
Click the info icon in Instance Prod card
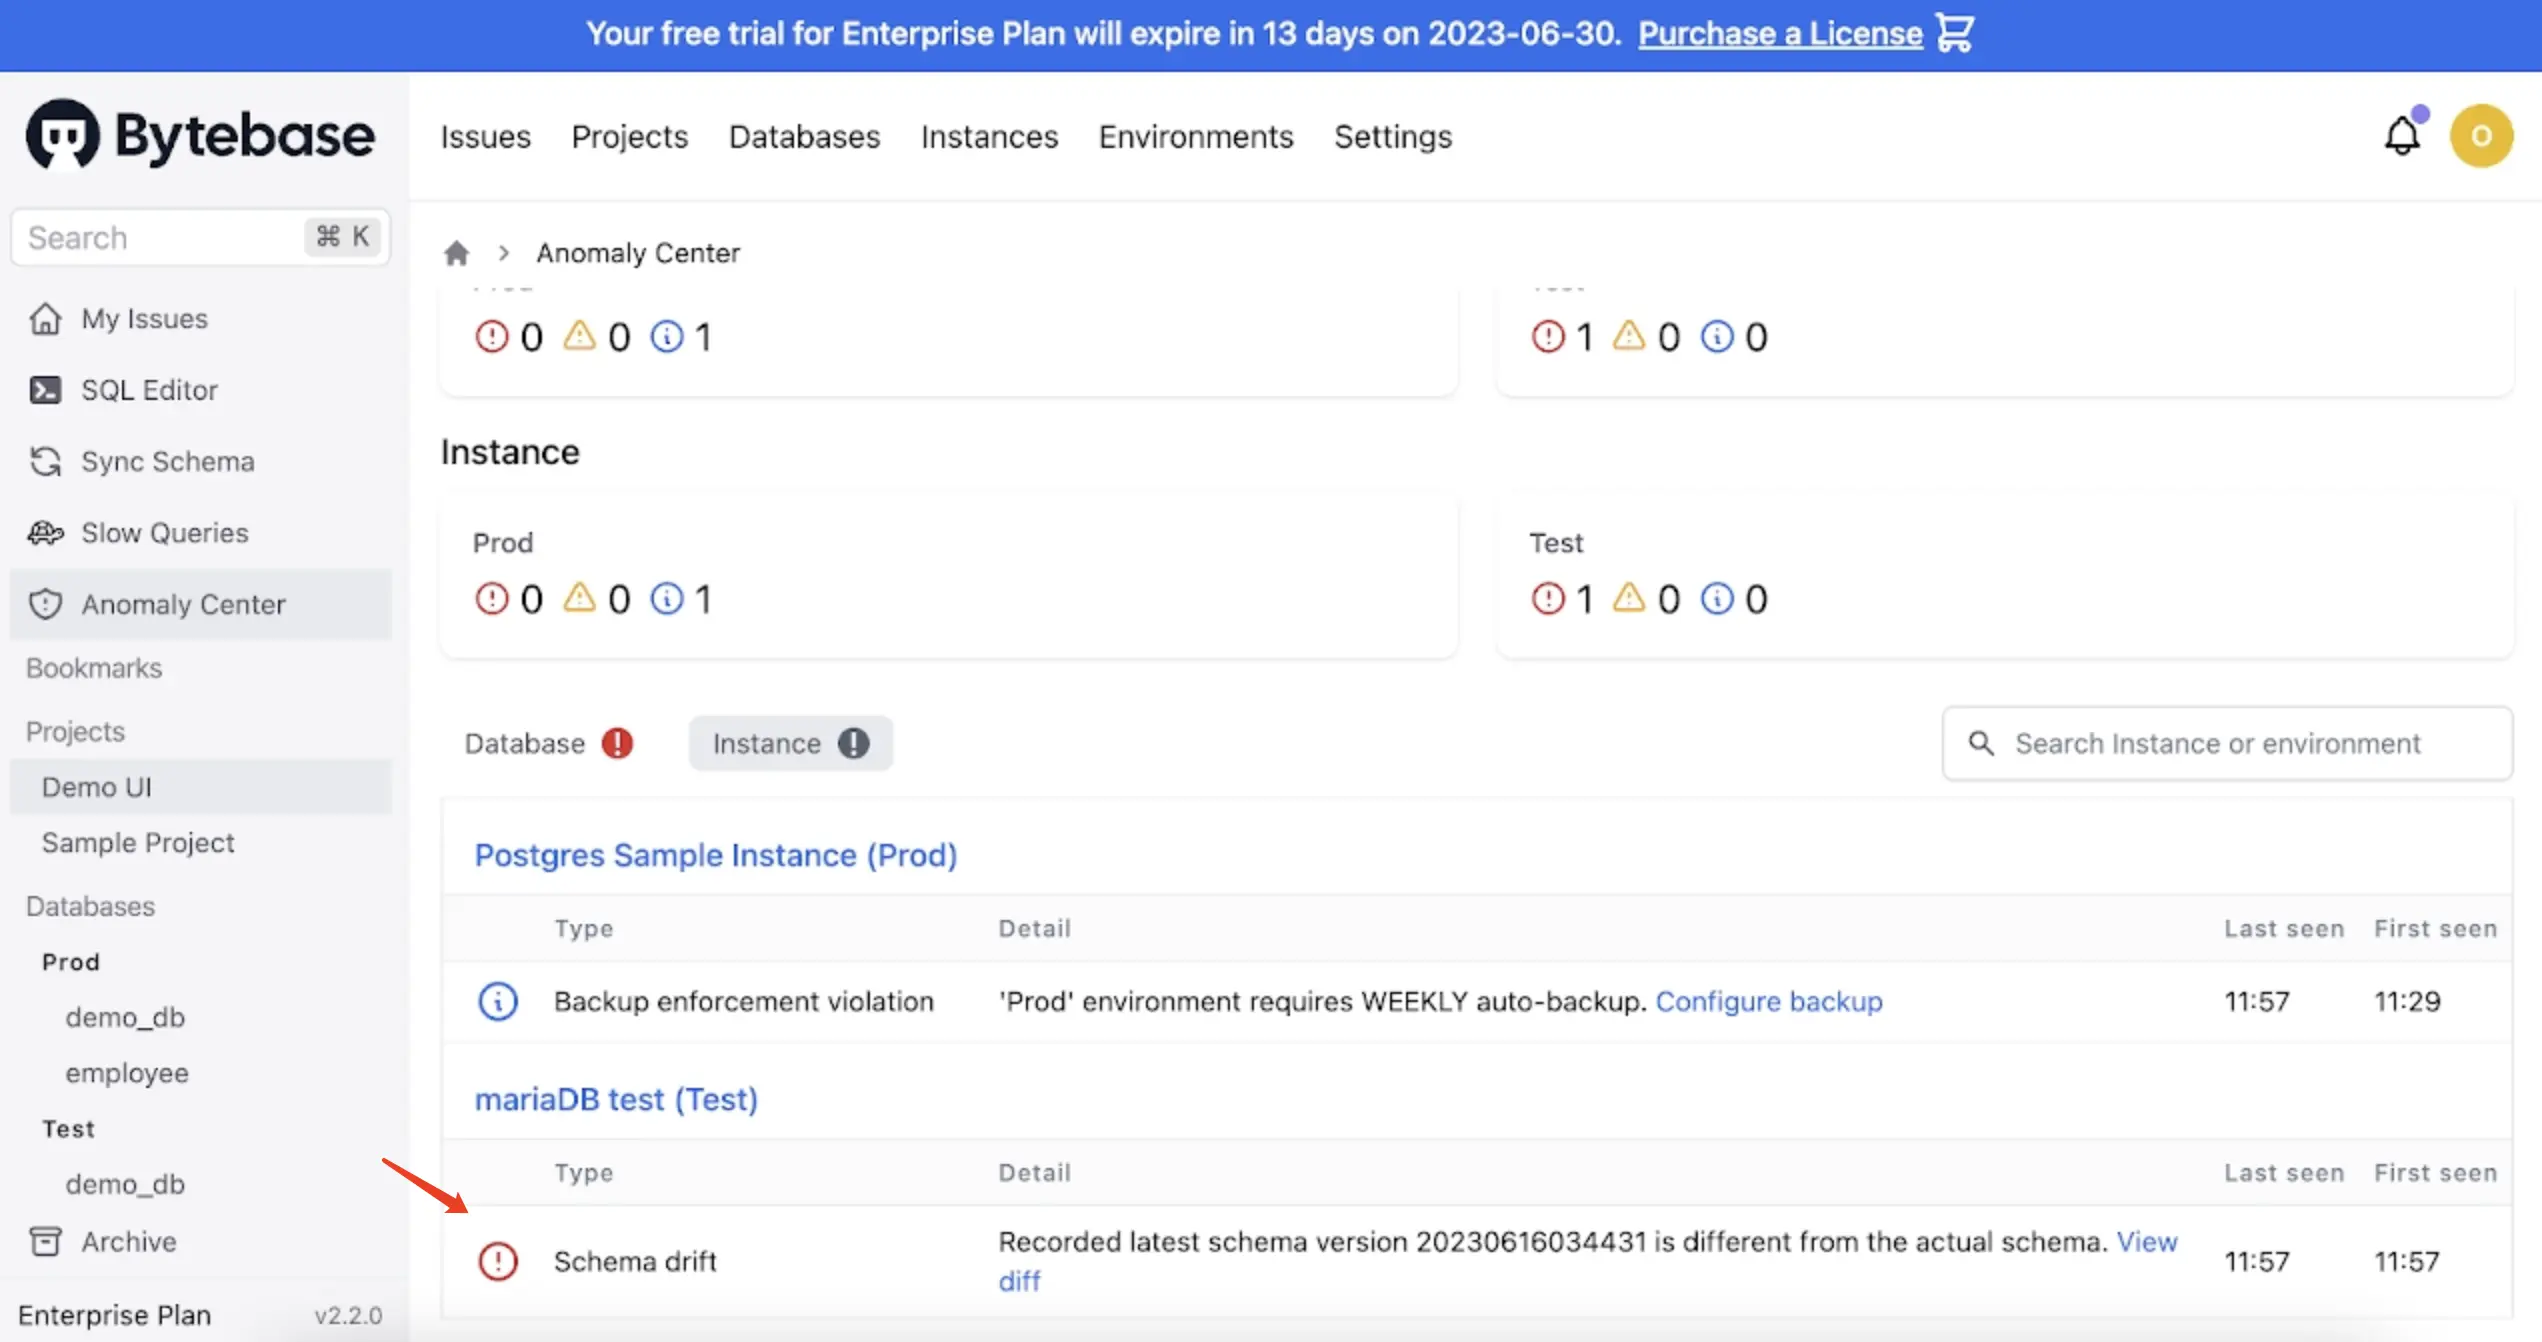click(667, 598)
